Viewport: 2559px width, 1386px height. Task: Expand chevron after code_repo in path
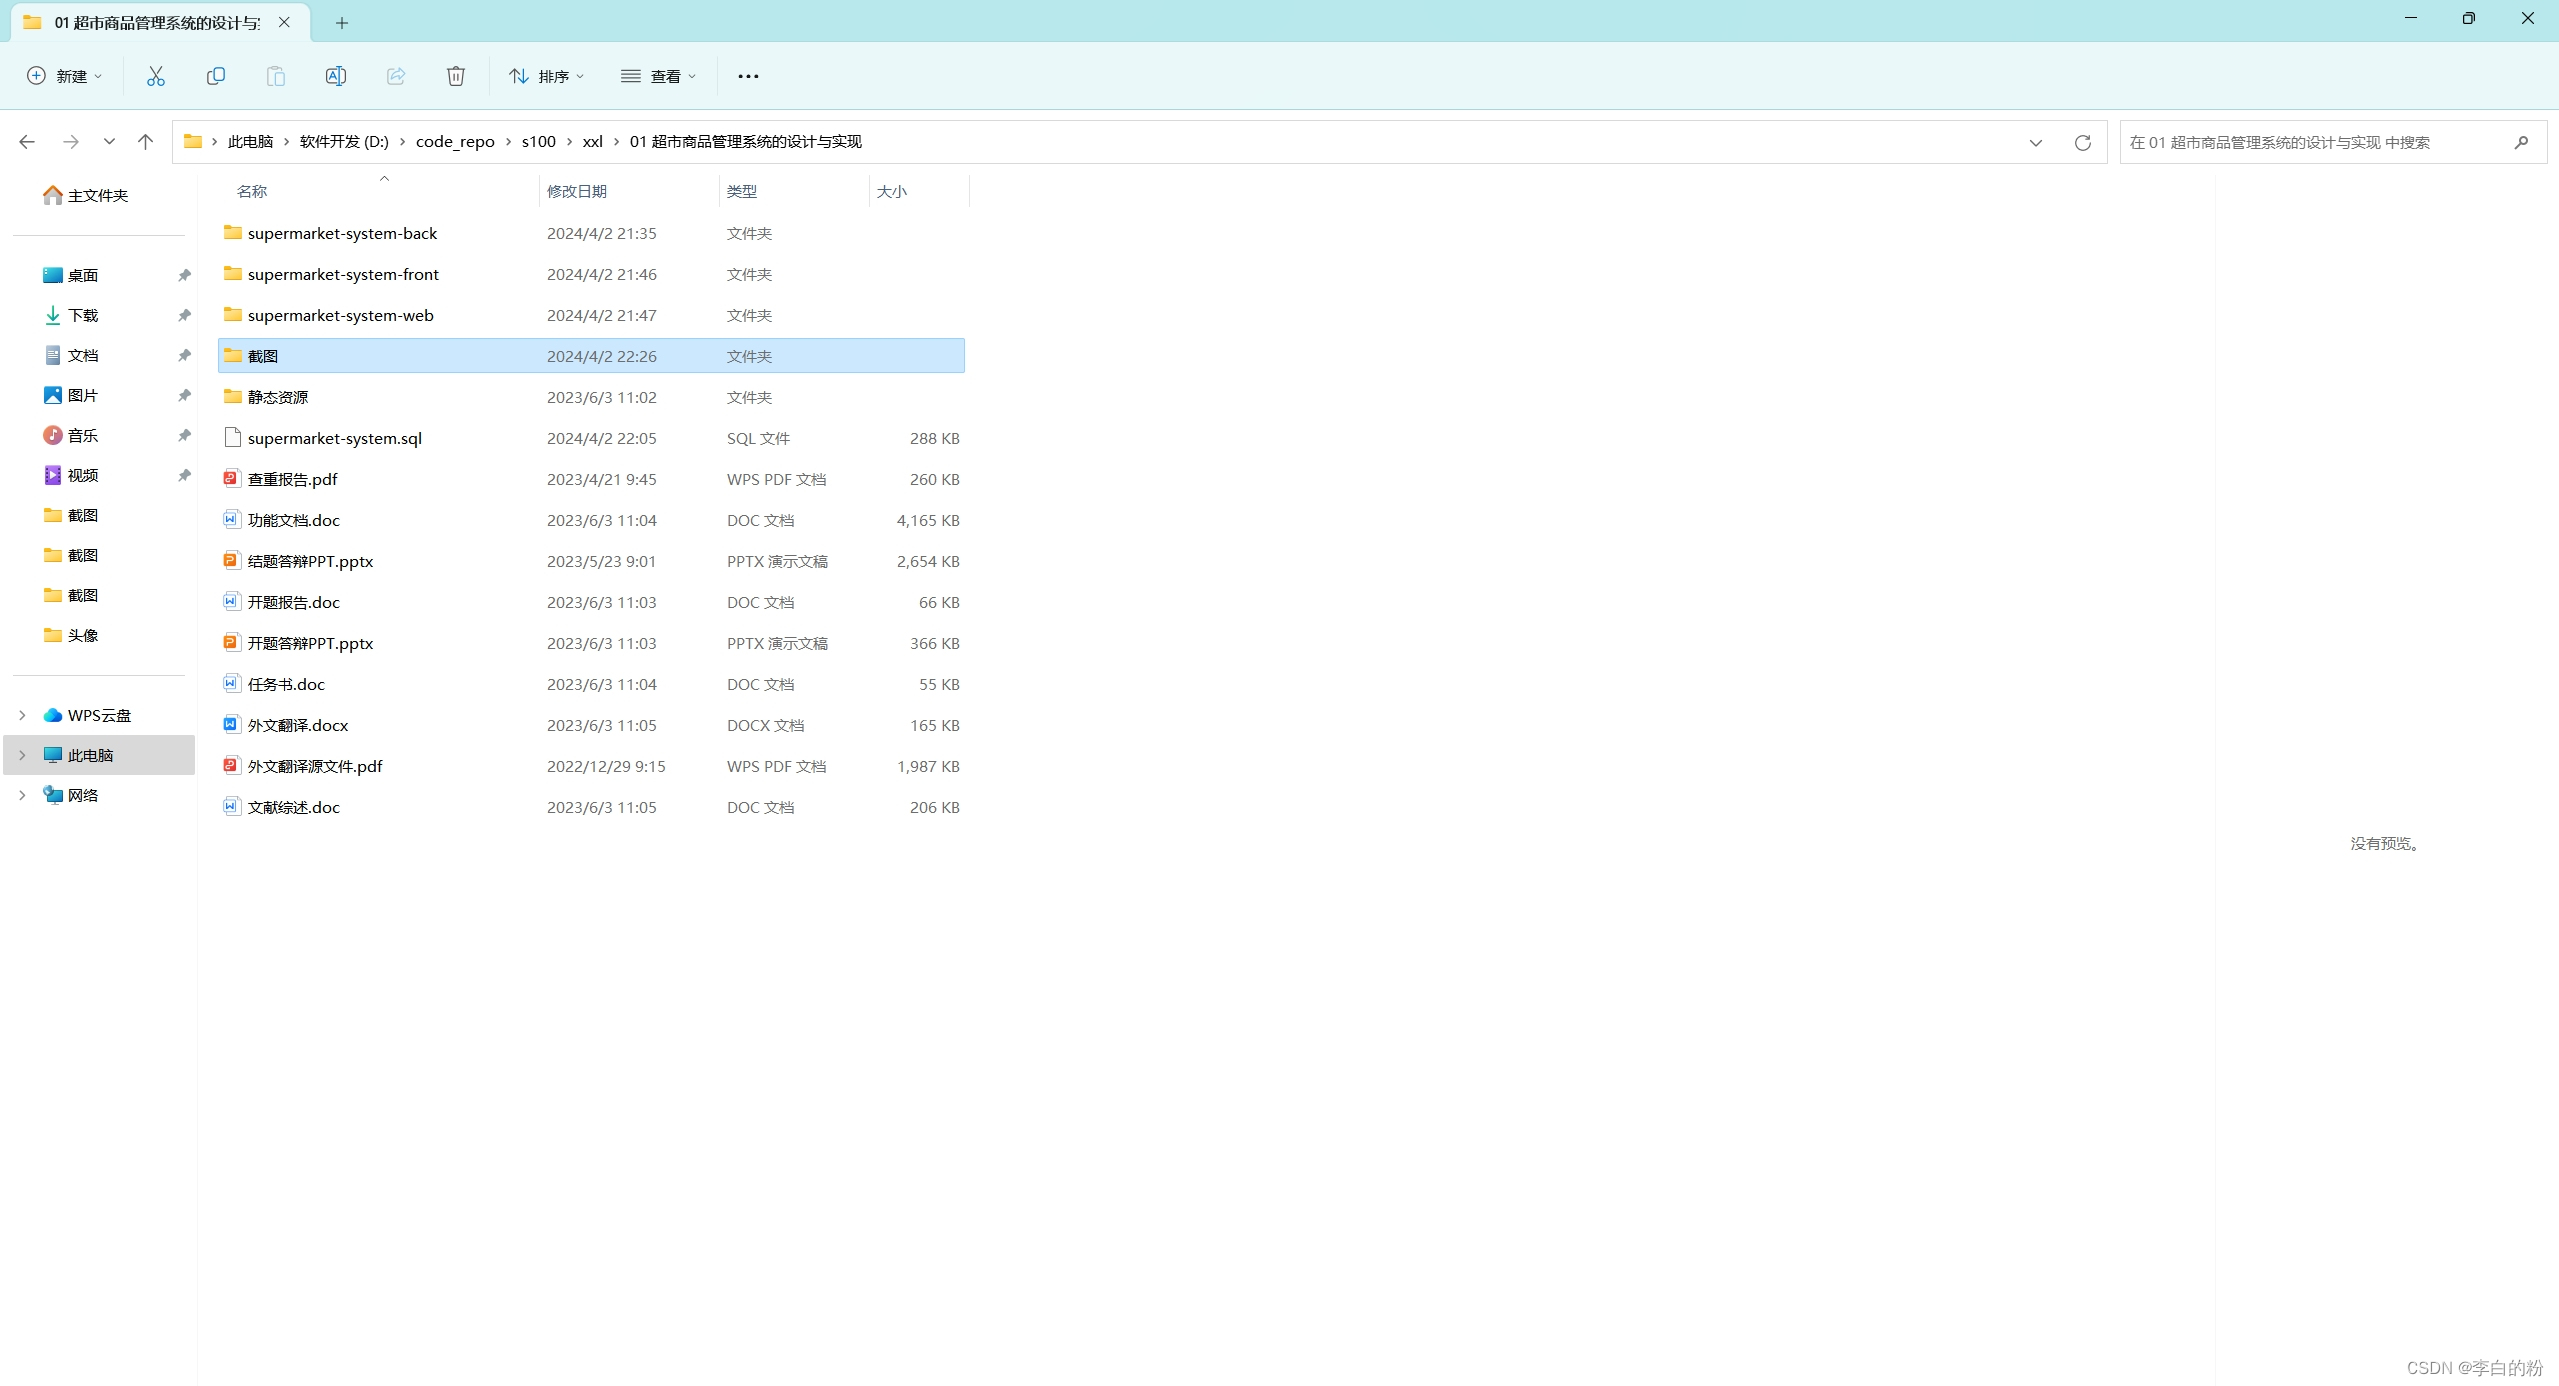click(x=508, y=142)
